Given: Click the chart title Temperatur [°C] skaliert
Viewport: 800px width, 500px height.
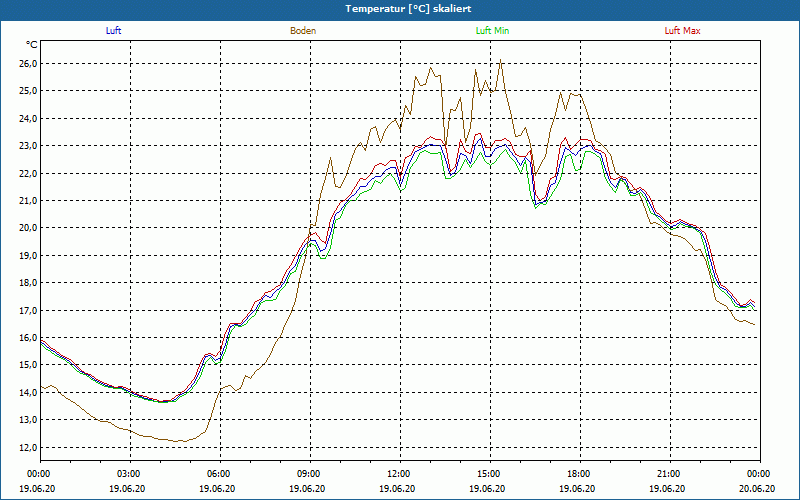Looking at the screenshot, I should click(408, 9).
